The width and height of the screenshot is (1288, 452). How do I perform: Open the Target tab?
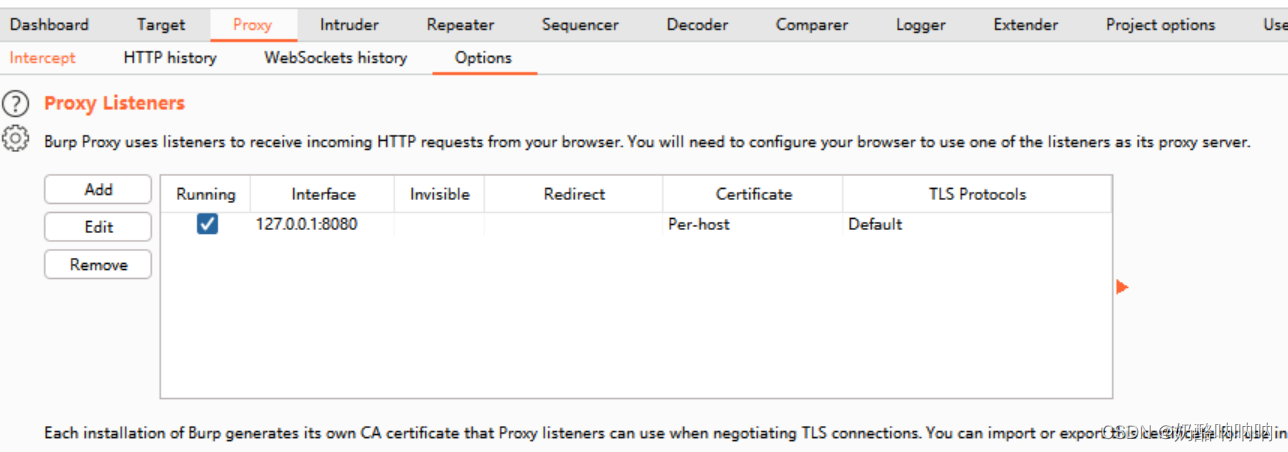(x=161, y=25)
